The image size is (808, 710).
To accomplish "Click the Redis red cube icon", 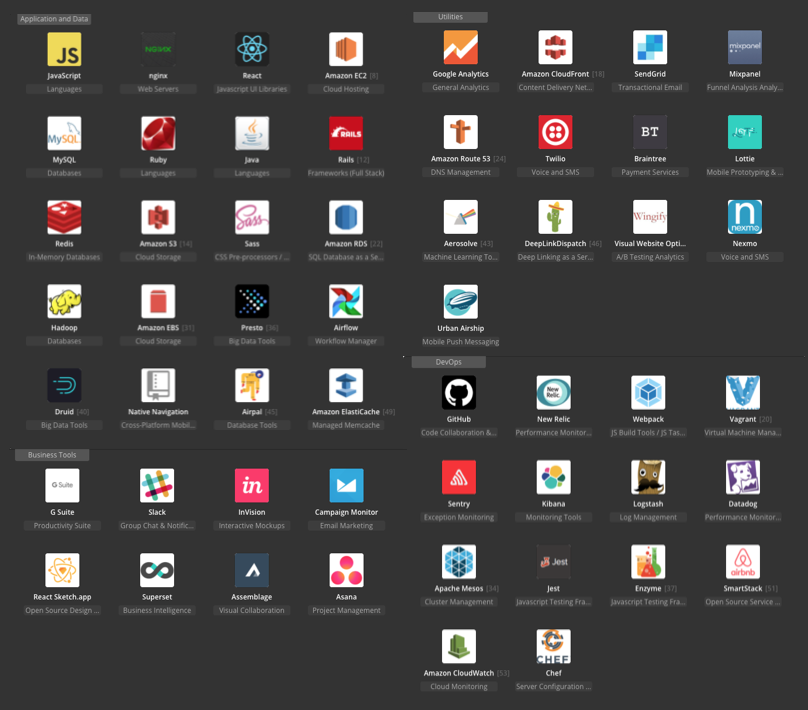I will pyautogui.click(x=64, y=217).
